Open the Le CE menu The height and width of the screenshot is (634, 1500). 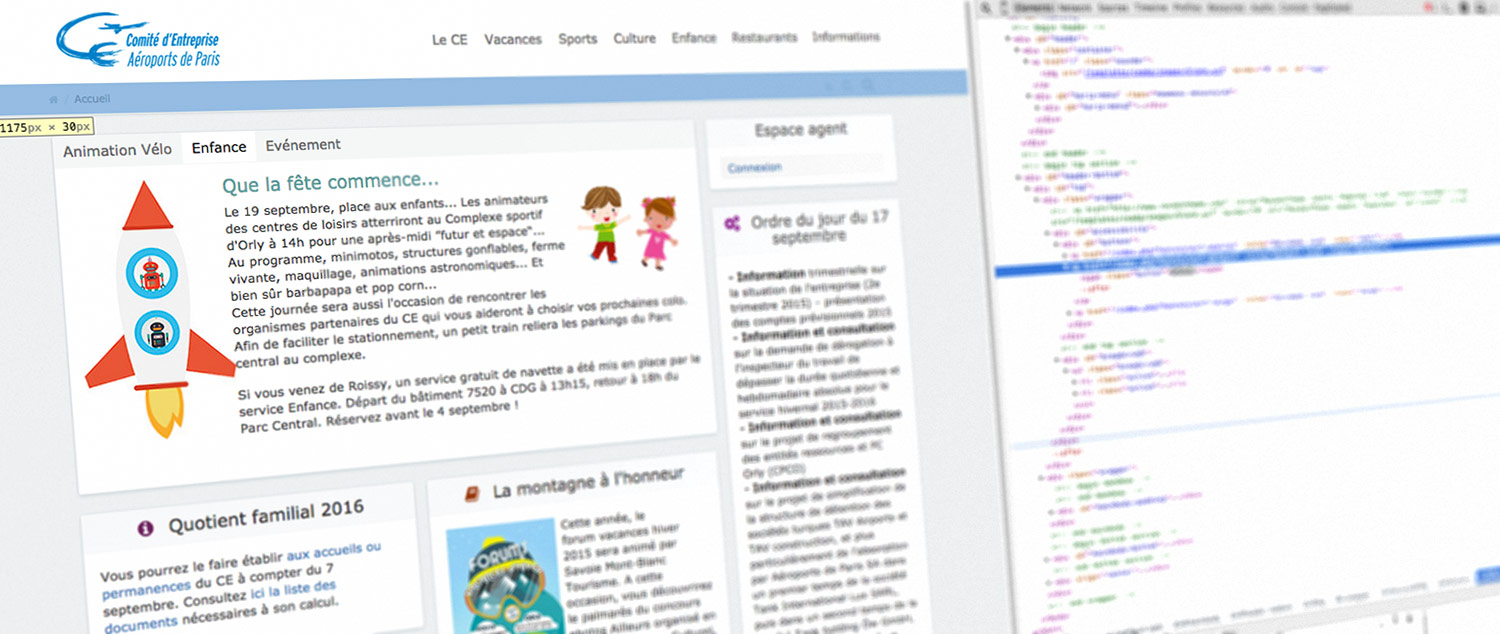(x=449, y=40)
